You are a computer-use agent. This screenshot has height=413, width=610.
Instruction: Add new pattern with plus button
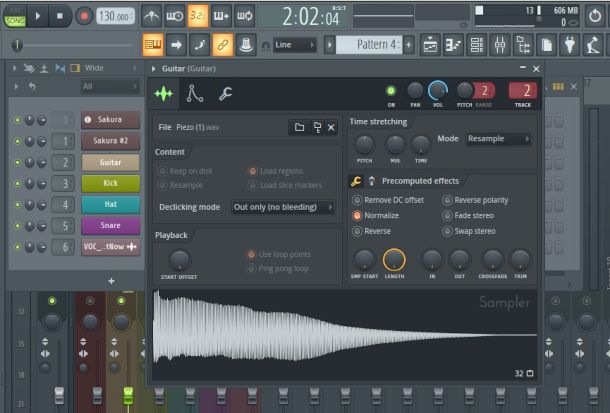[408, 45]
